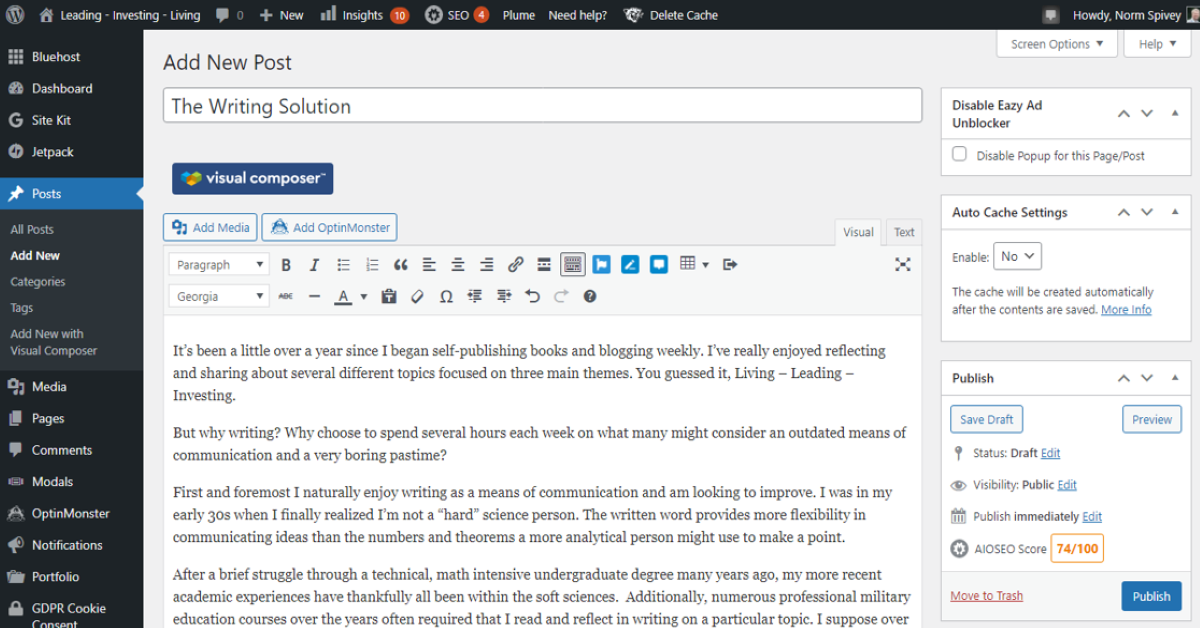This screenshot has width=1200, height=628.
Task: Open the Insights admin bar item
Action: [x=364, y=14]
